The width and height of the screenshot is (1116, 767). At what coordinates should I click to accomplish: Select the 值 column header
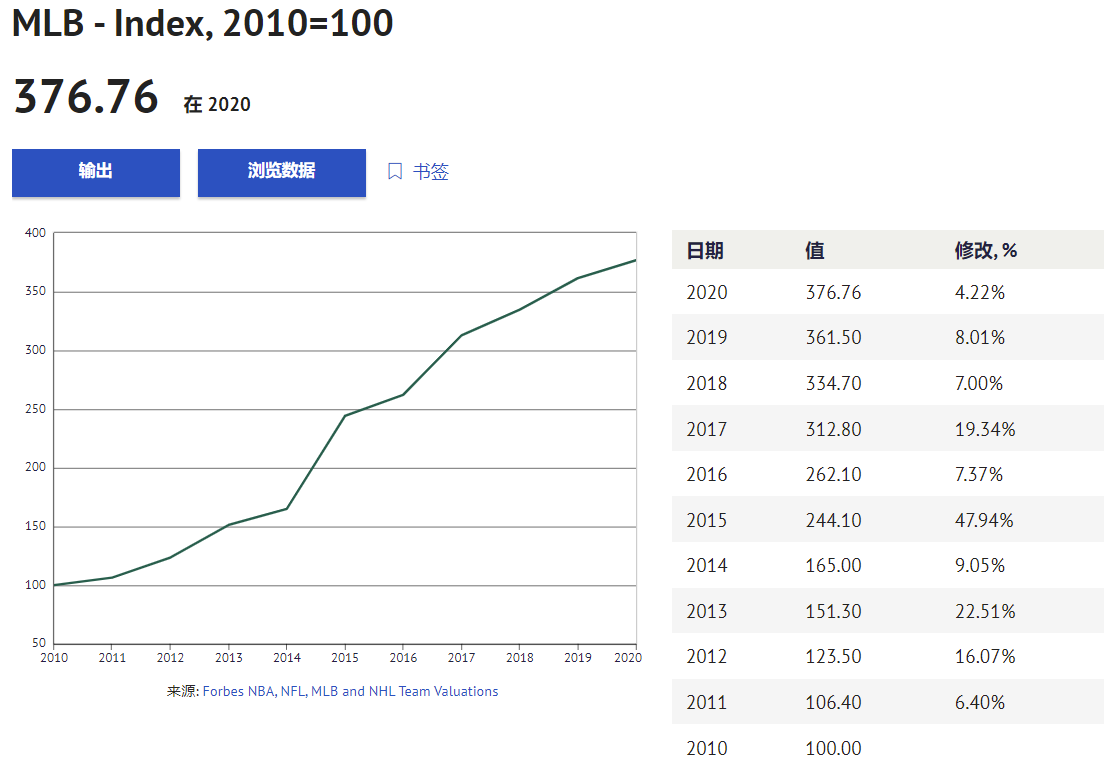[x=815, y=251]
